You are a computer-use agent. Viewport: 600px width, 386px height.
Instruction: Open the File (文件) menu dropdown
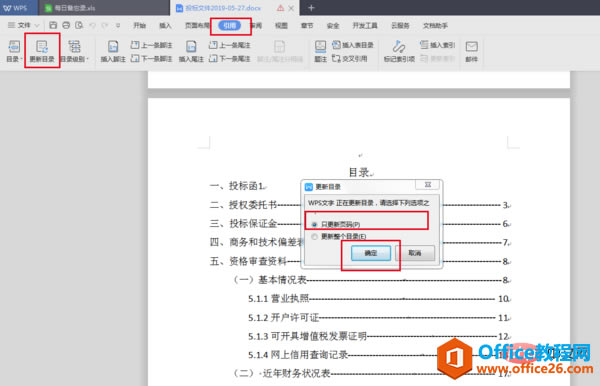pyautogui.click(x=24, y=25)
